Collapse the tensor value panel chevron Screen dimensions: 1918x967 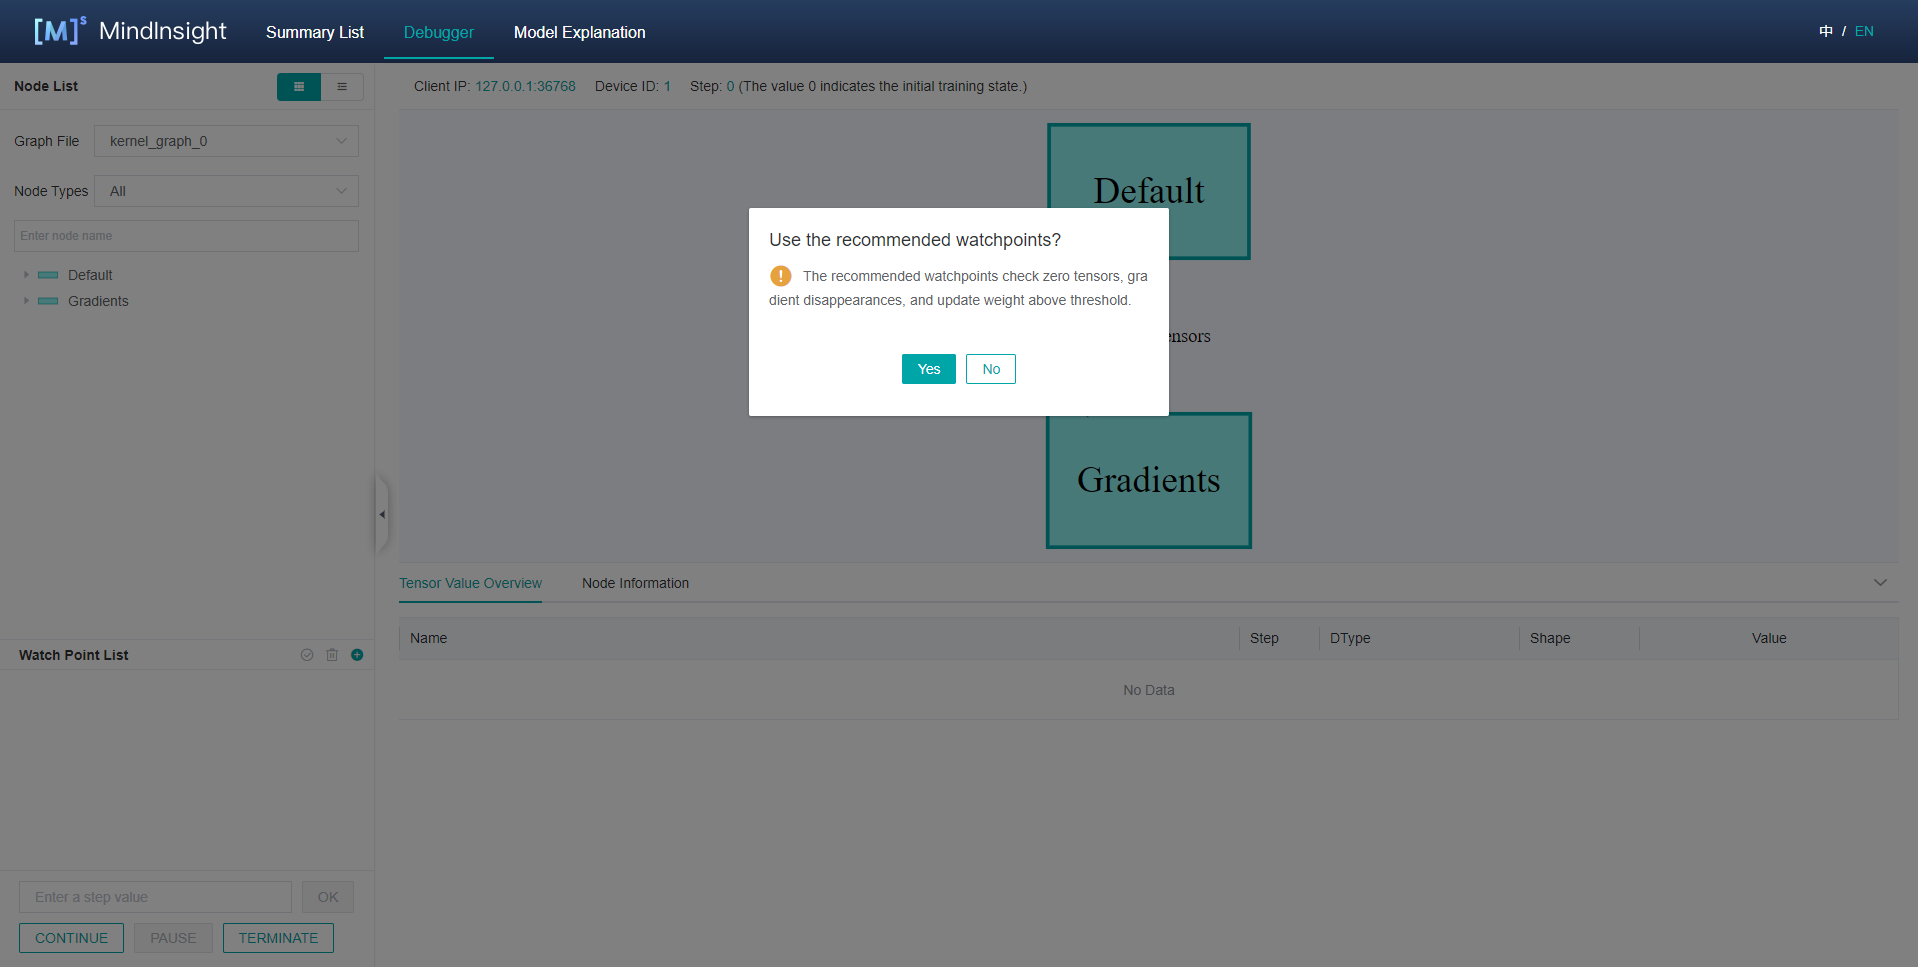click(1880, 583)
